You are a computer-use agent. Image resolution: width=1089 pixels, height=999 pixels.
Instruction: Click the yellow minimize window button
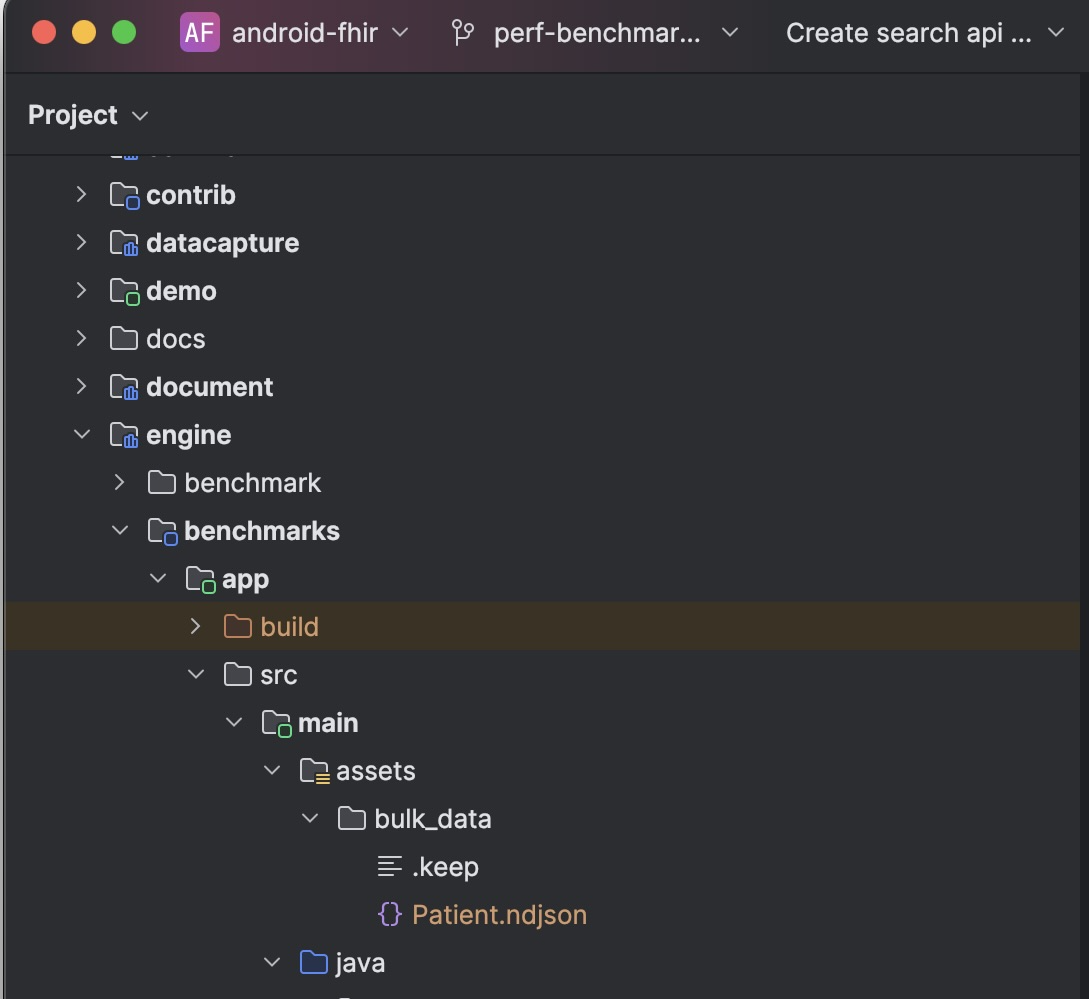pos(84,32)
